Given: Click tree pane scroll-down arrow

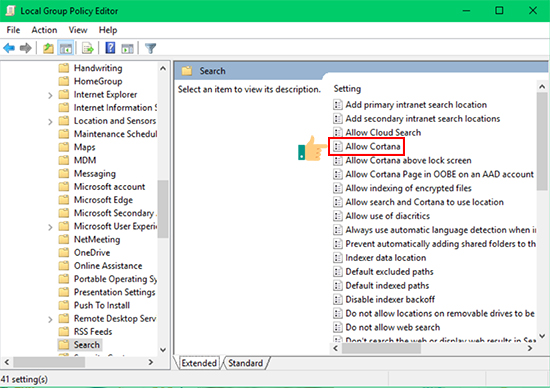Looking at the screenshot, I should tap(163, 350).
